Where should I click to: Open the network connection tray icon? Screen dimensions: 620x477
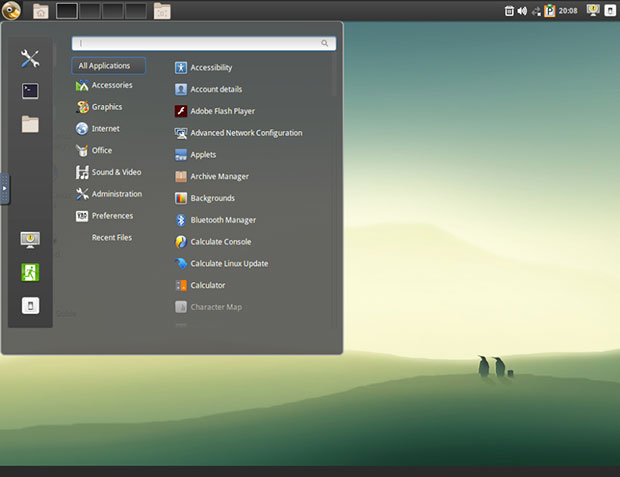[536, 11]
